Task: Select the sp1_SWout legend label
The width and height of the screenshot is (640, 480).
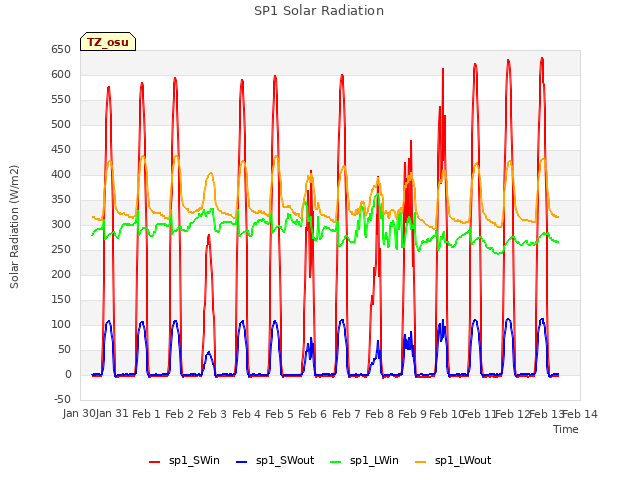Action: (285, 460)
